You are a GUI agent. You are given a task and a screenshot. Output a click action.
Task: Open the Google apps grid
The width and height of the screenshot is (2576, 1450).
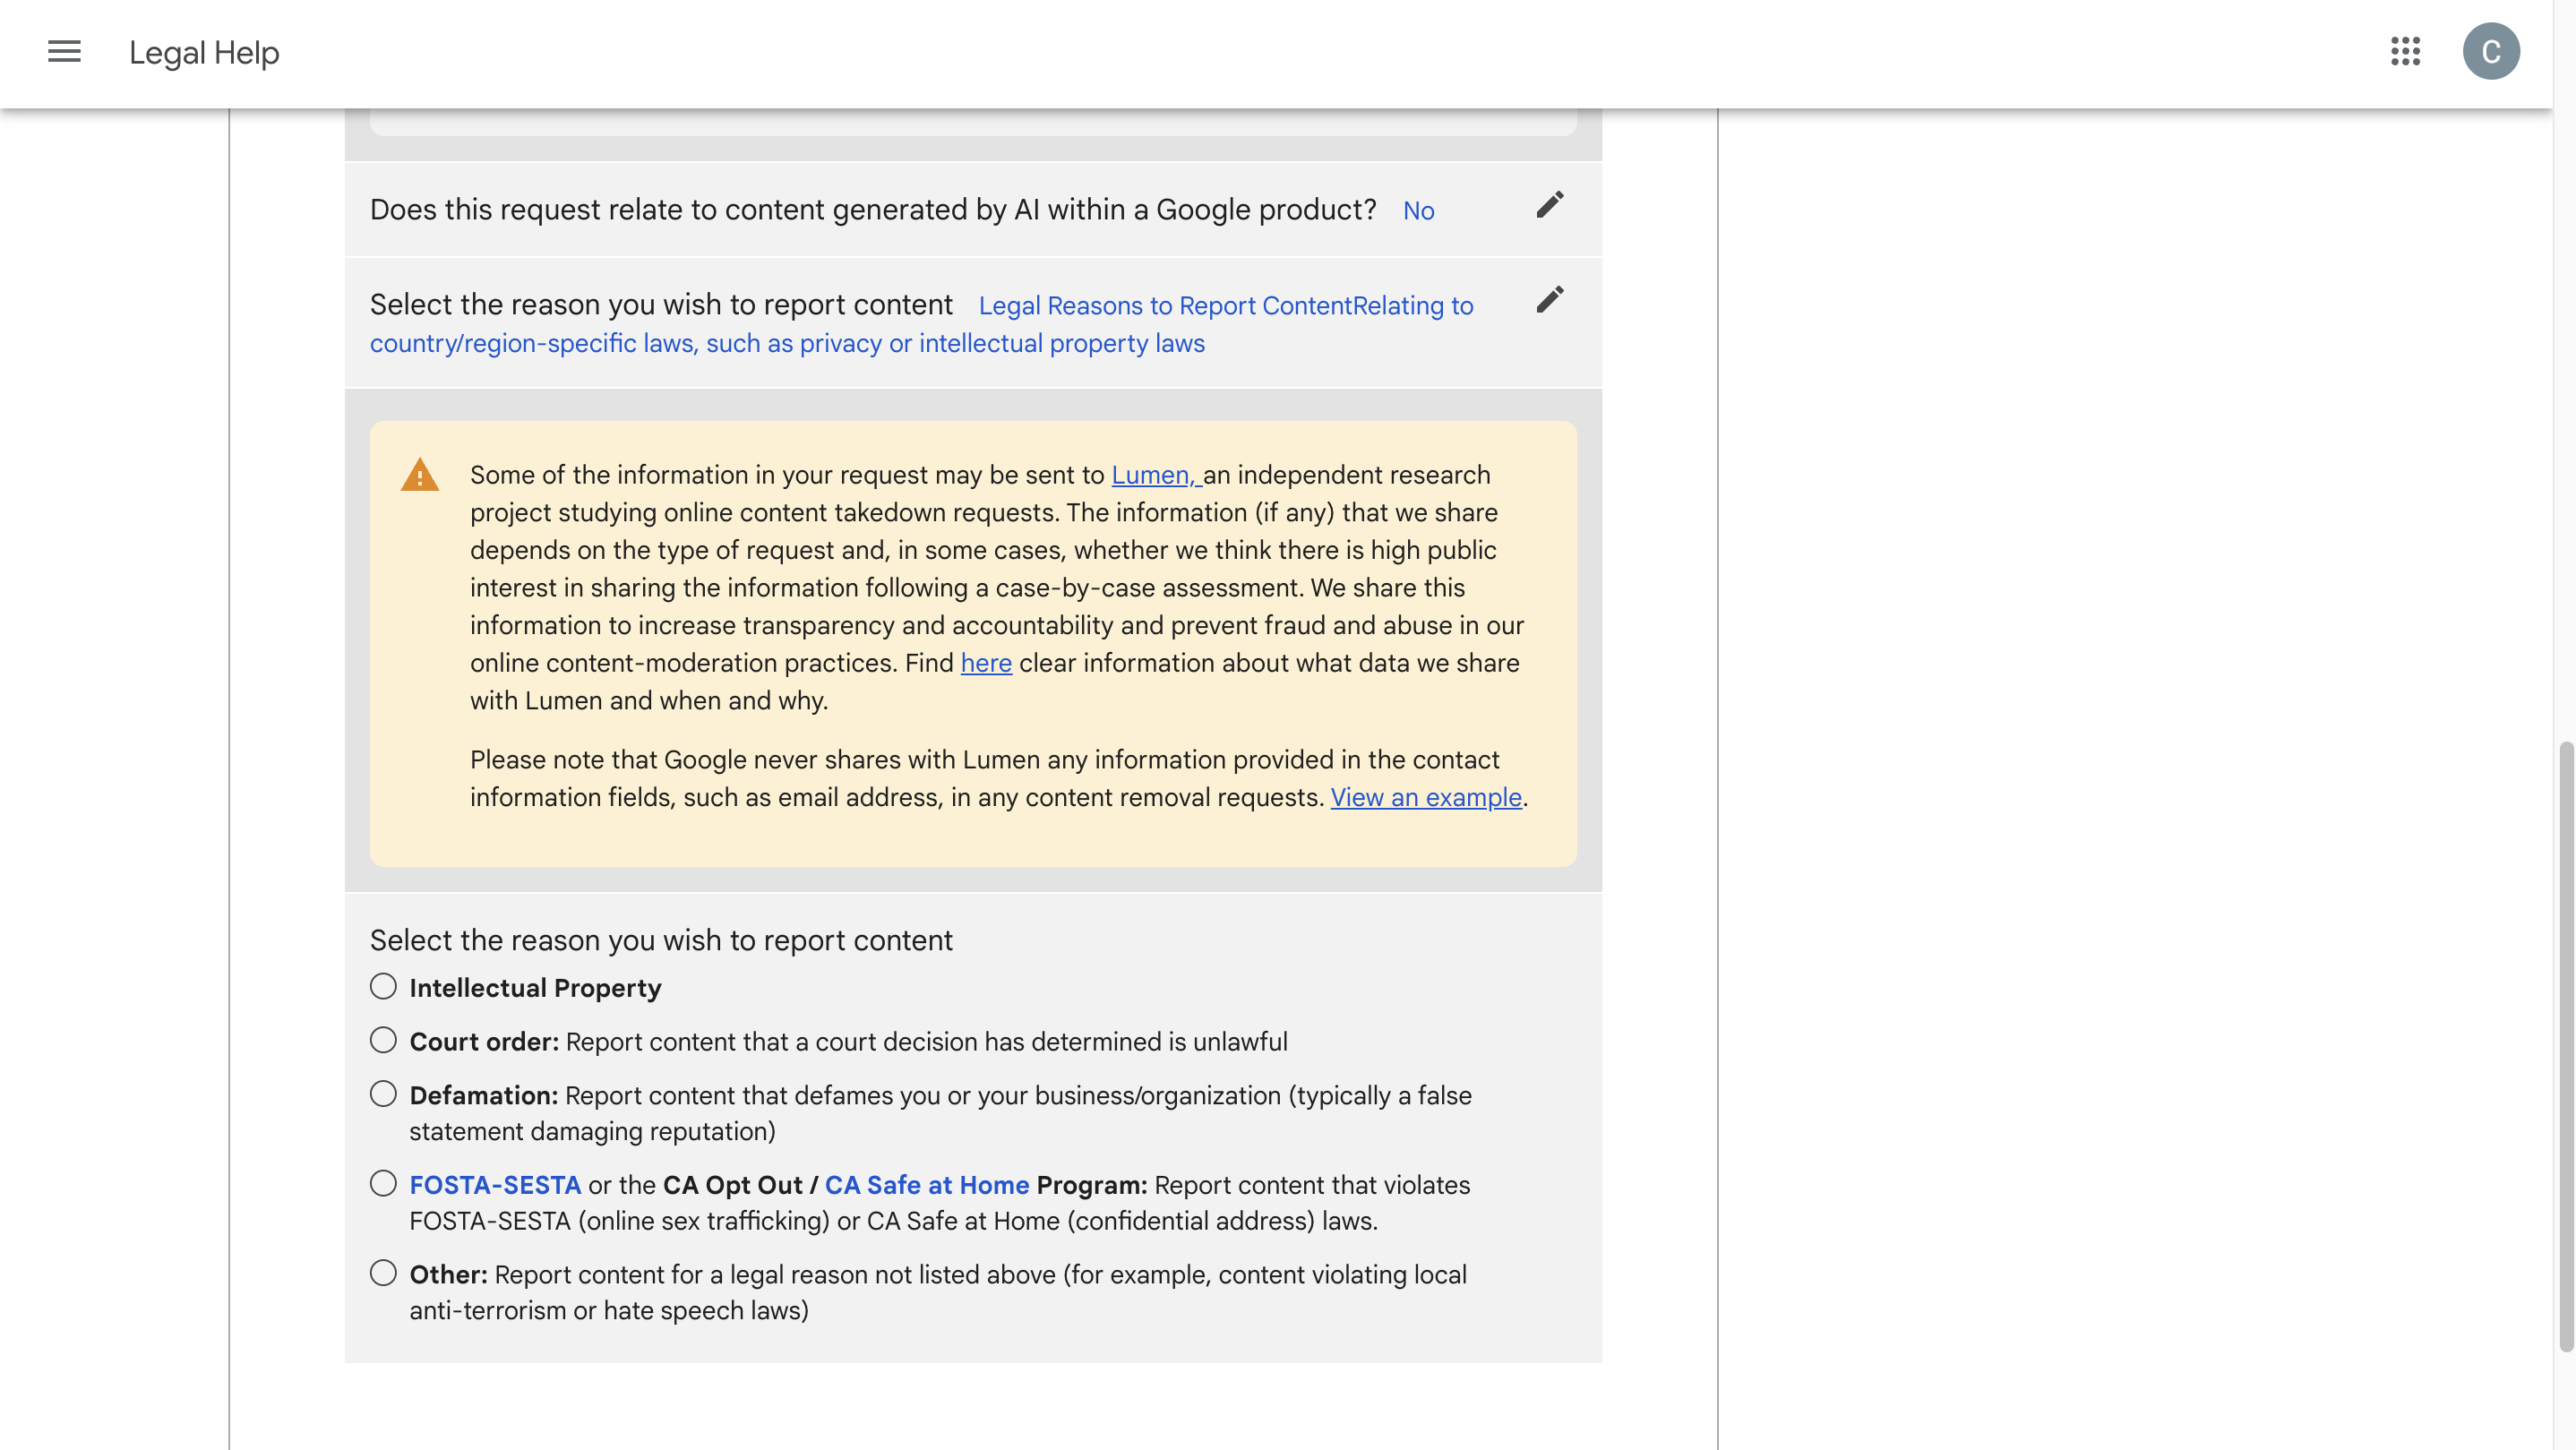2405,51
